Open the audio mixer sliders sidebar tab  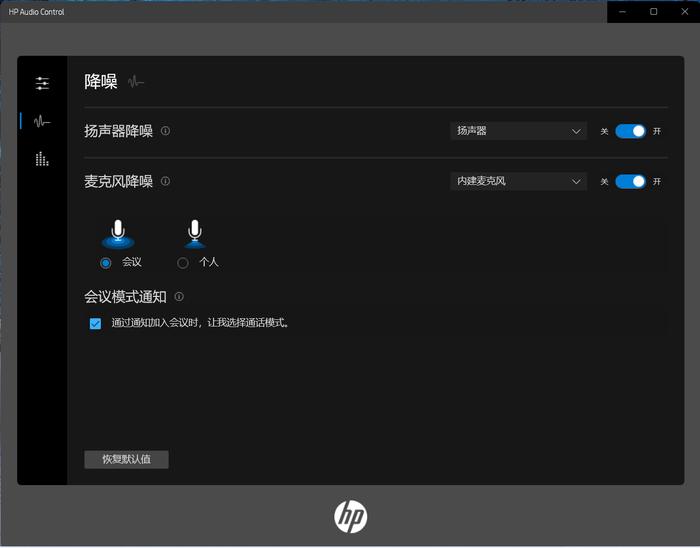click(x=42, y=83)
